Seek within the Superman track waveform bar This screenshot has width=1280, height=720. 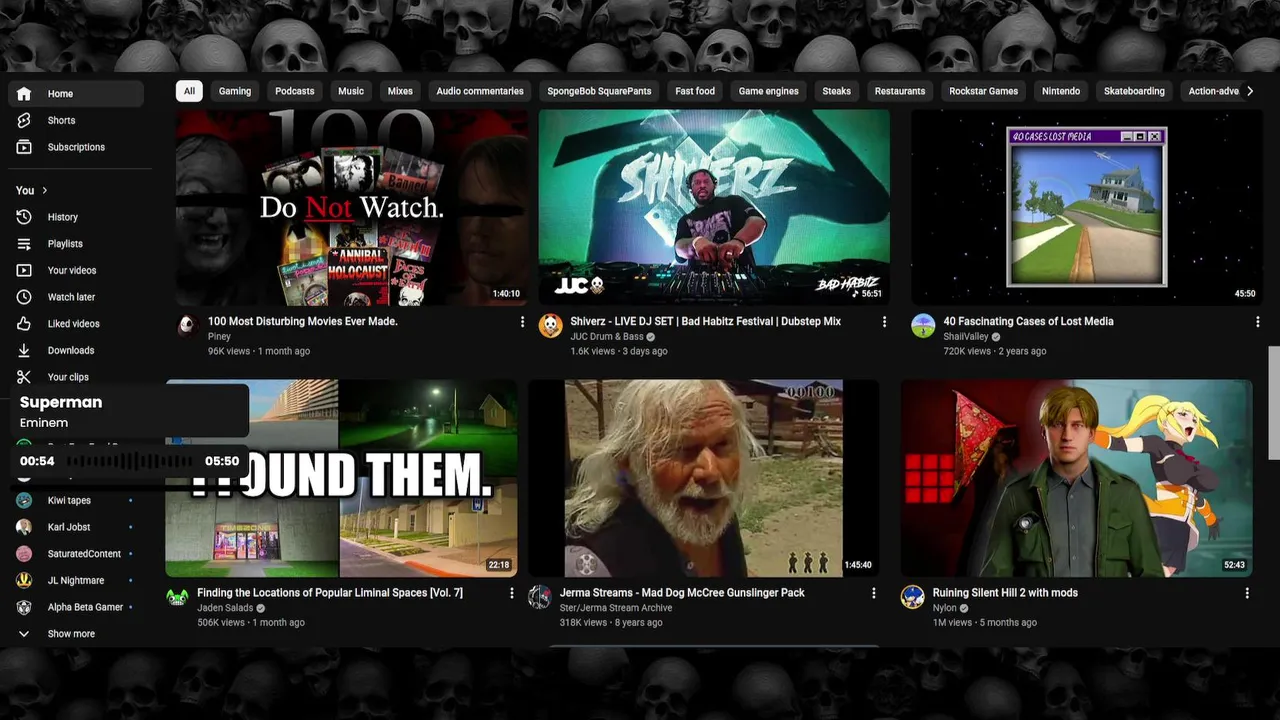tap(130, 461)
